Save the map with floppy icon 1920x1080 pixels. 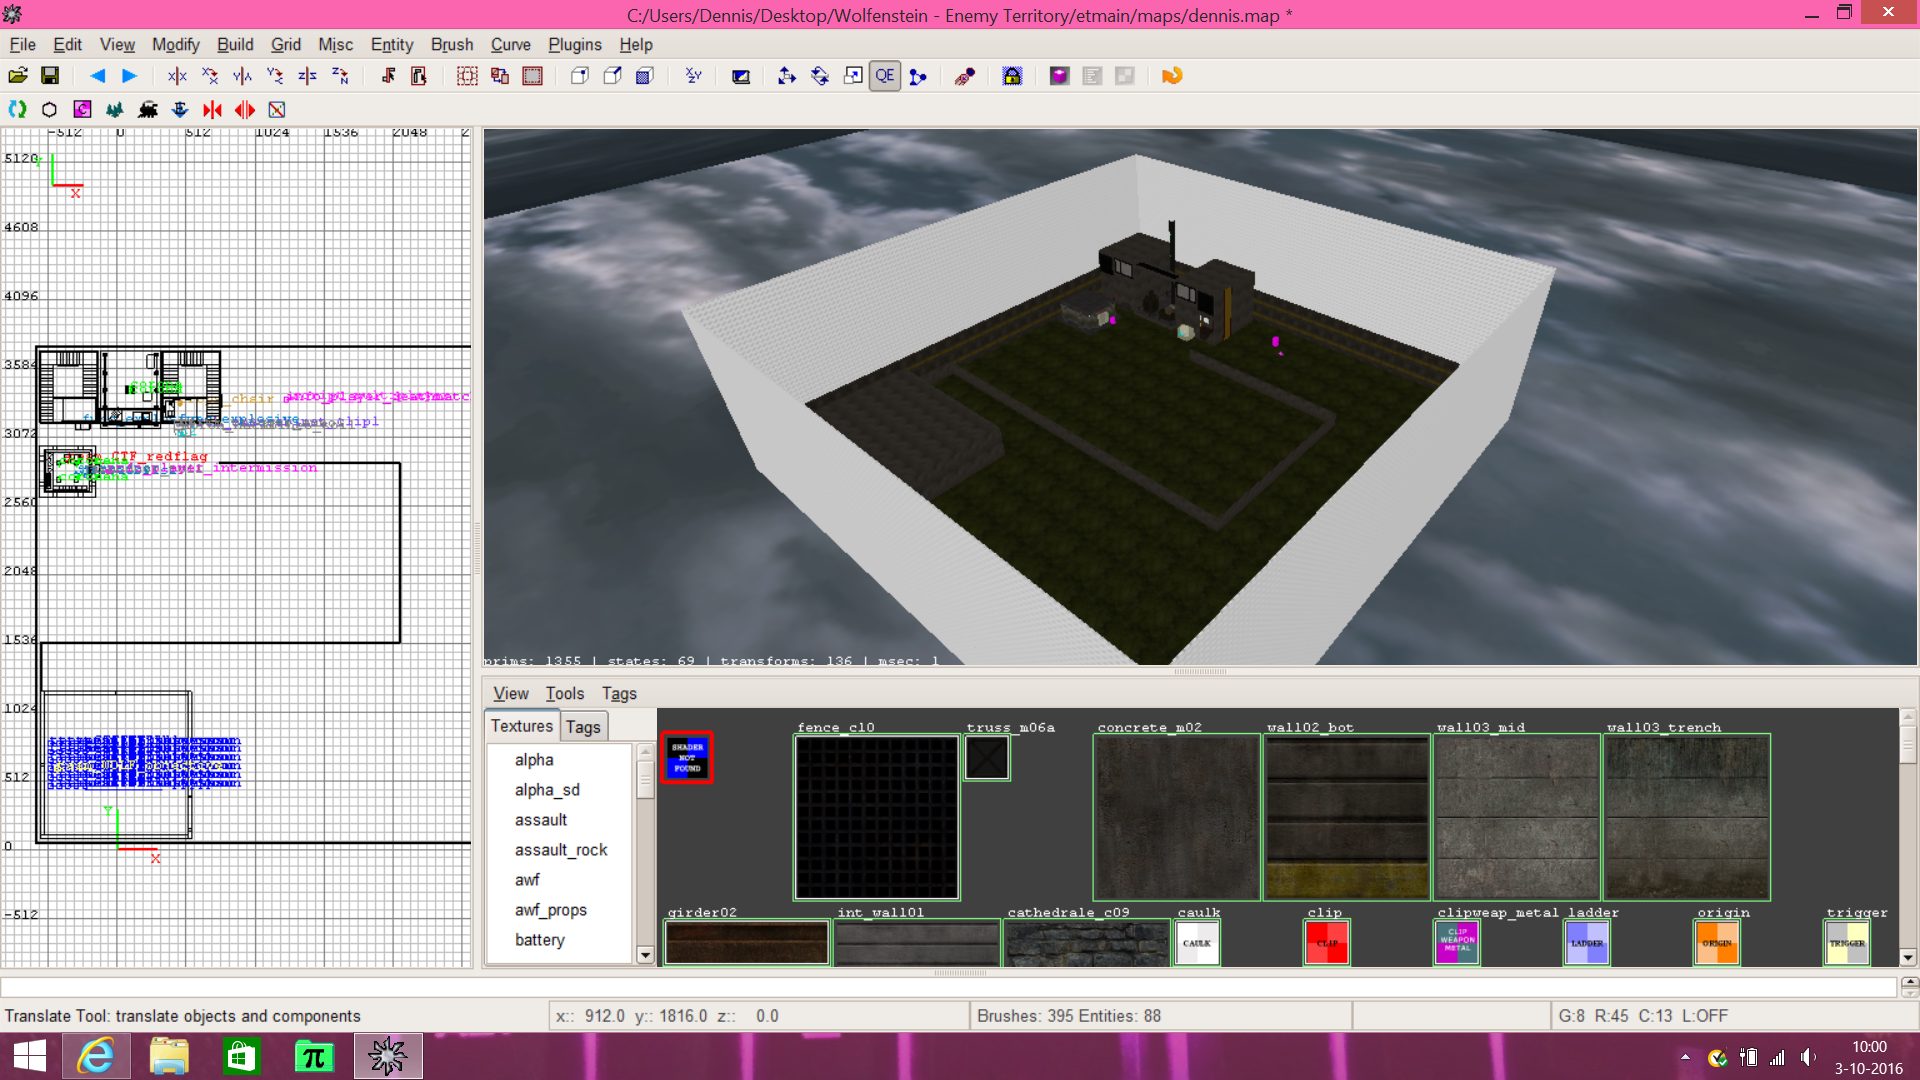click(50, 76)
